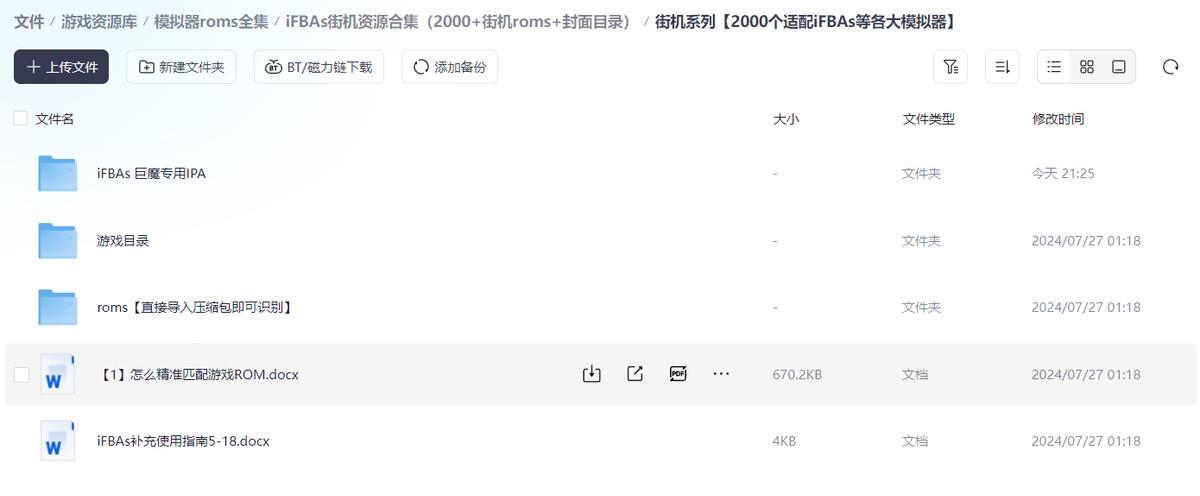The height and width of the screenshot is (496, 1200).
Task: Download 怎么精准匹配游戏ROM.docx via row download icon
Action: coord(591,374)
